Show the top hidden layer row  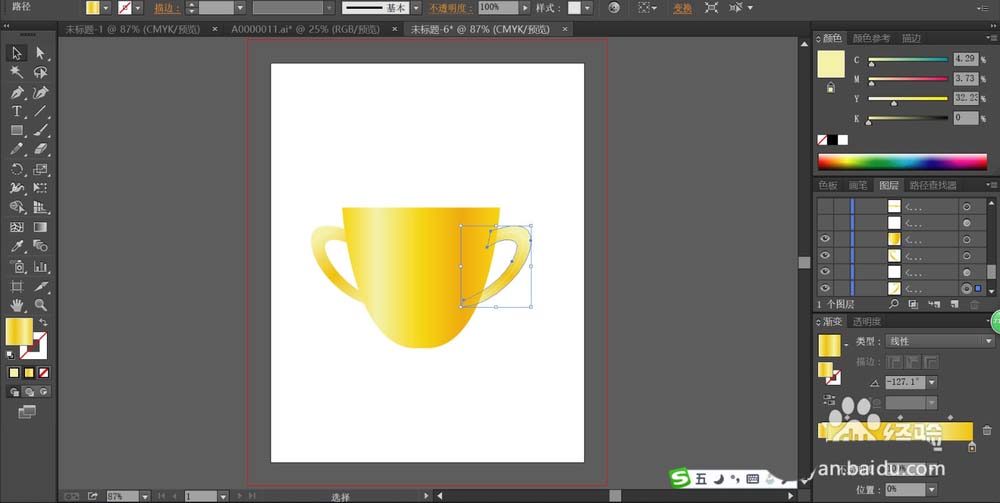(825, 206)
